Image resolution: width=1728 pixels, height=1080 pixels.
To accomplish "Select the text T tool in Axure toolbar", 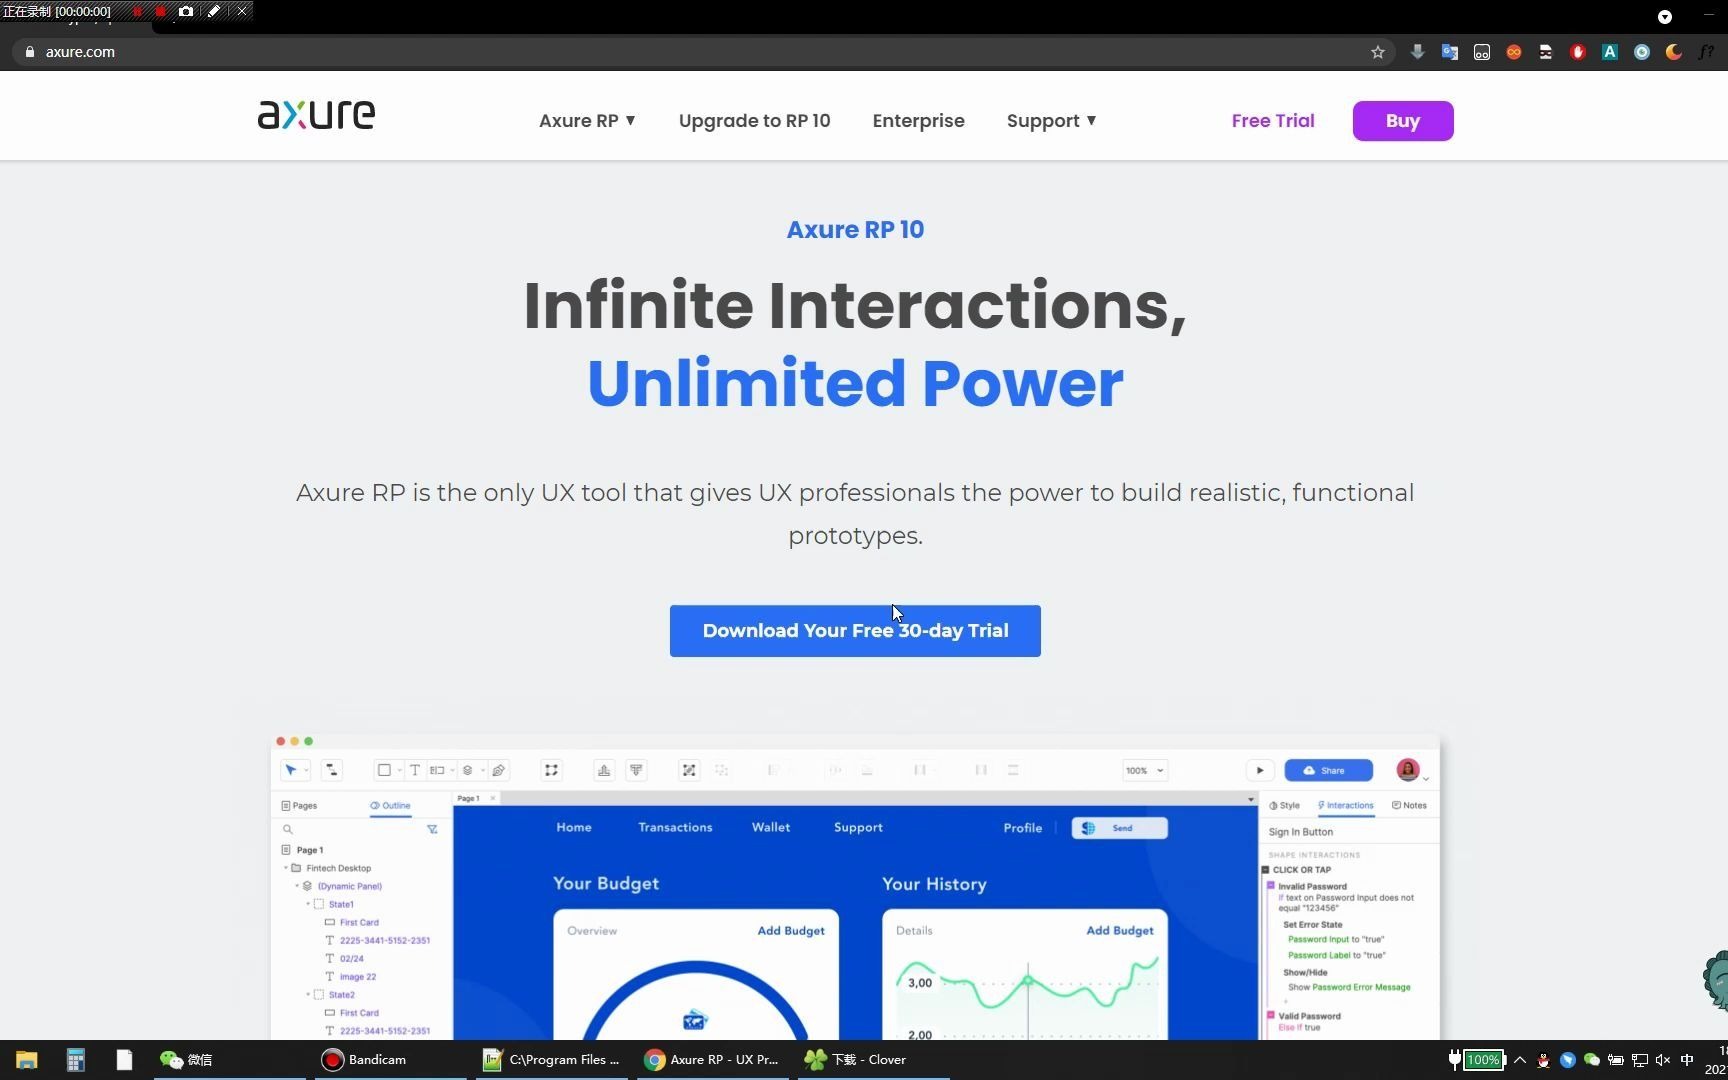I will [415, 770].
